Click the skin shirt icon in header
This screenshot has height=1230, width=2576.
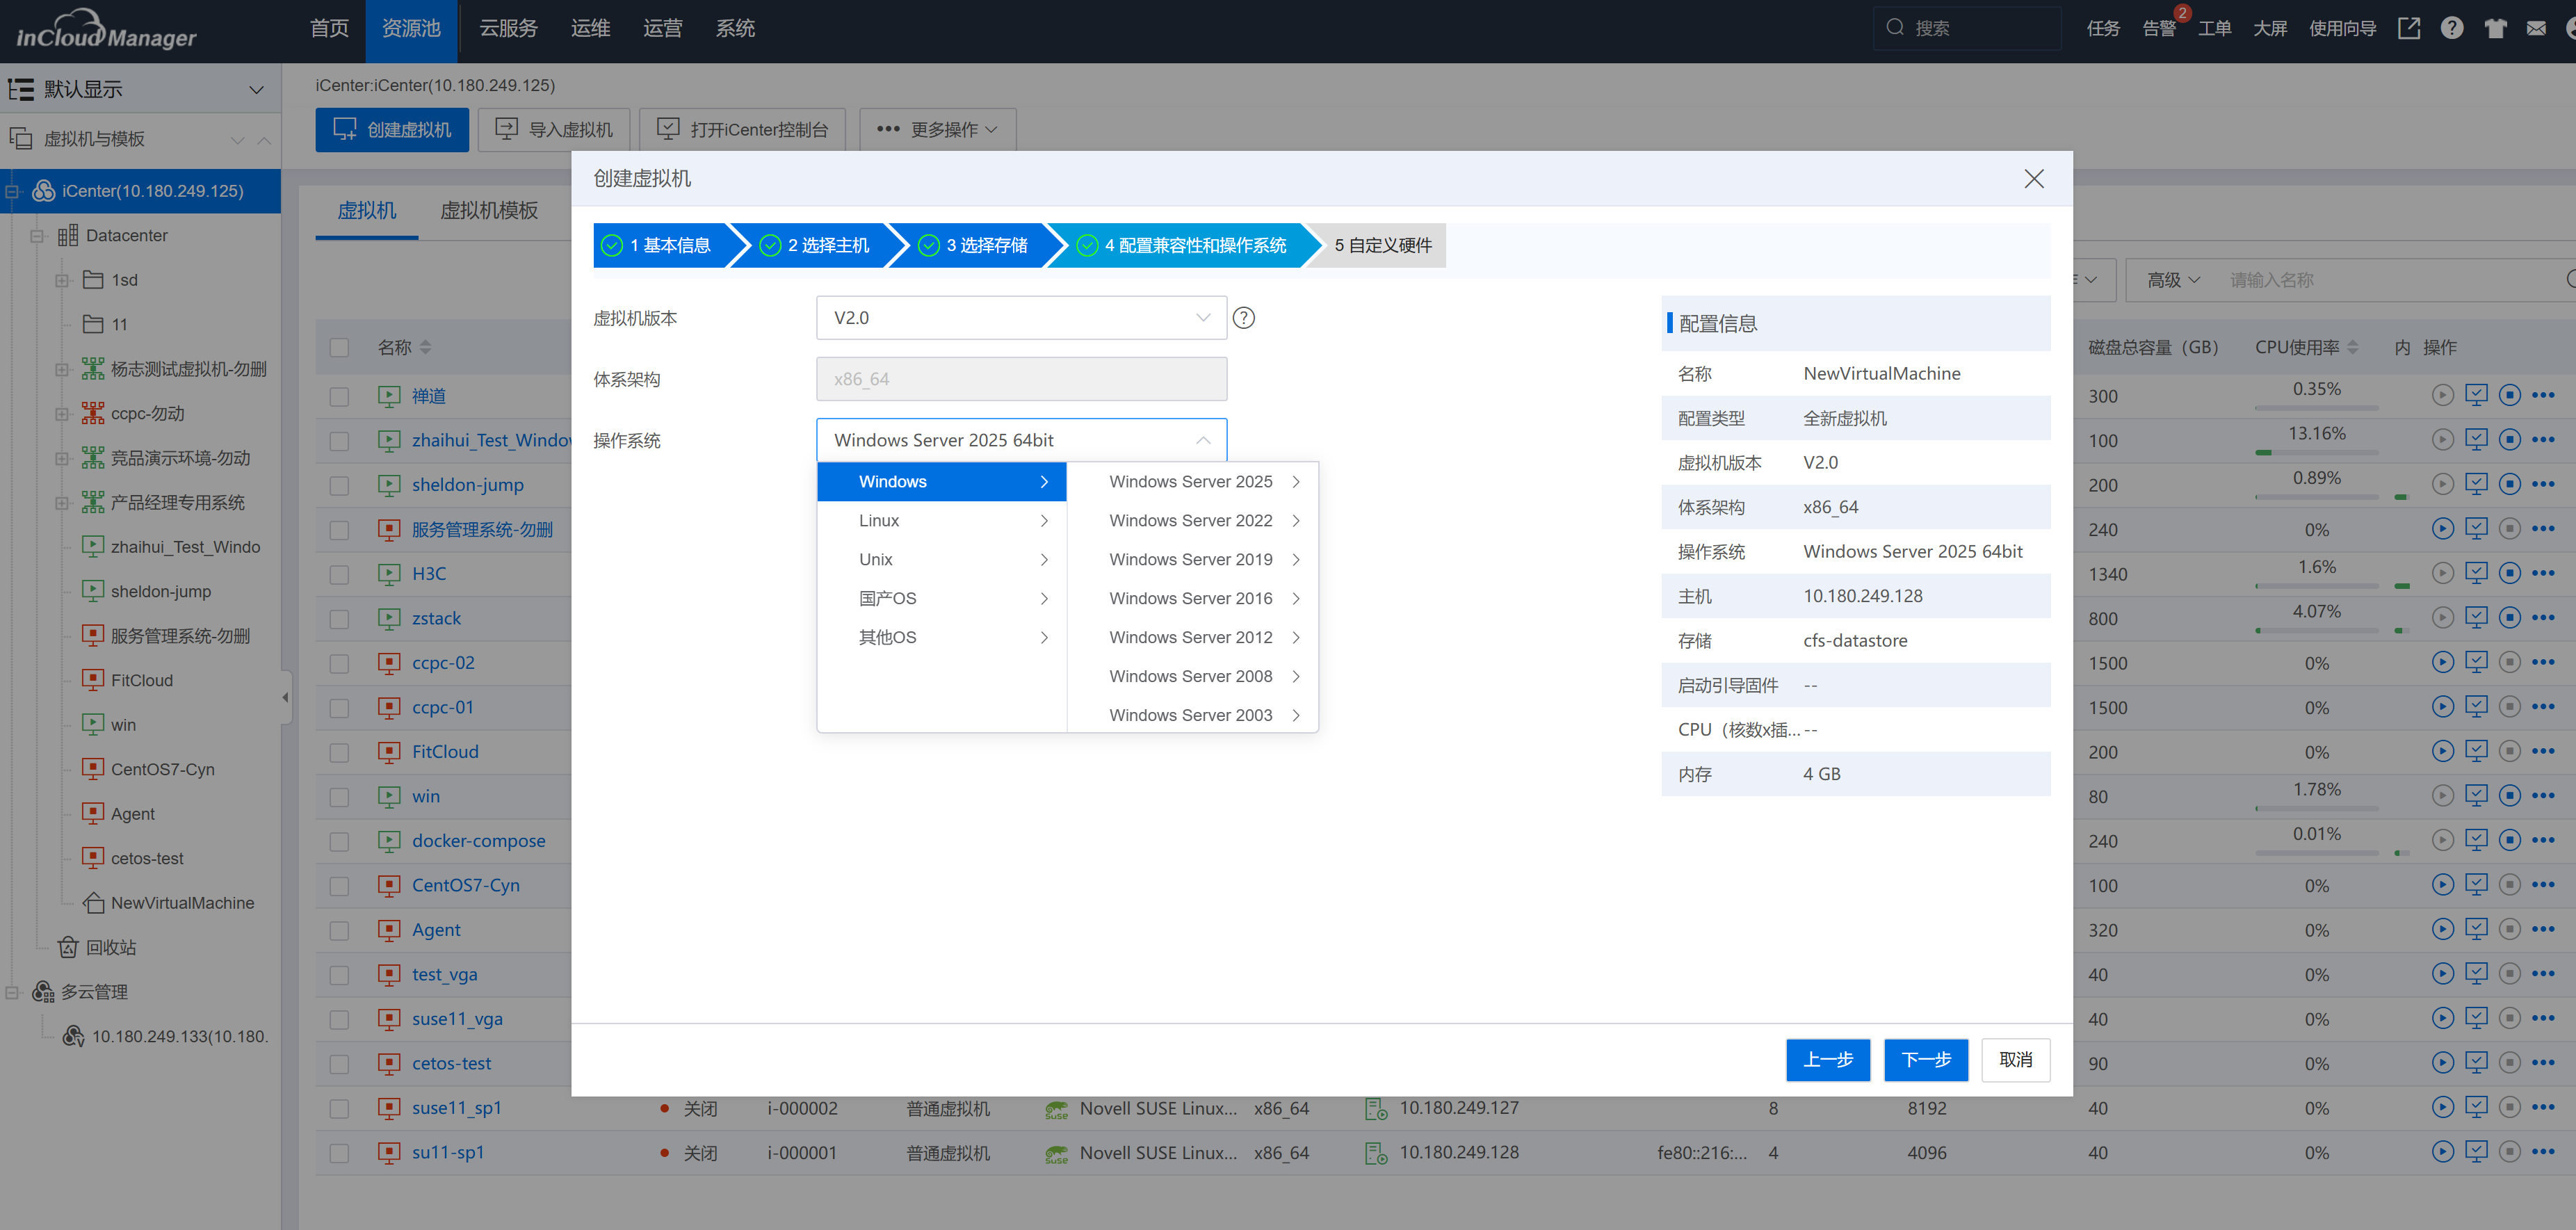click(x=2494, y=28)
